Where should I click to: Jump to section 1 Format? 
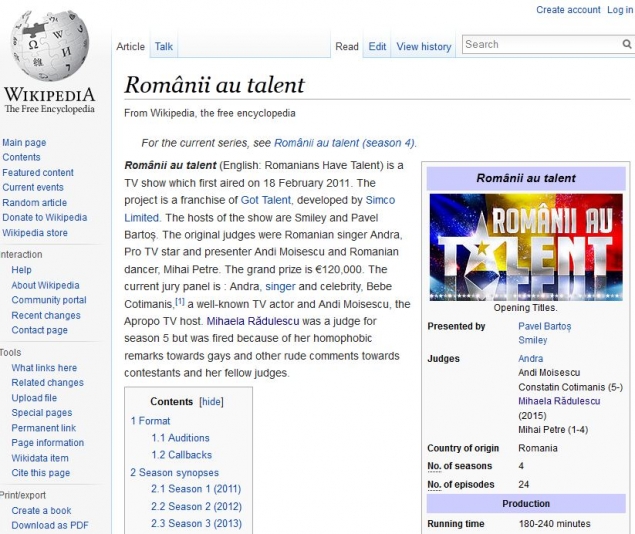point(150,421)
